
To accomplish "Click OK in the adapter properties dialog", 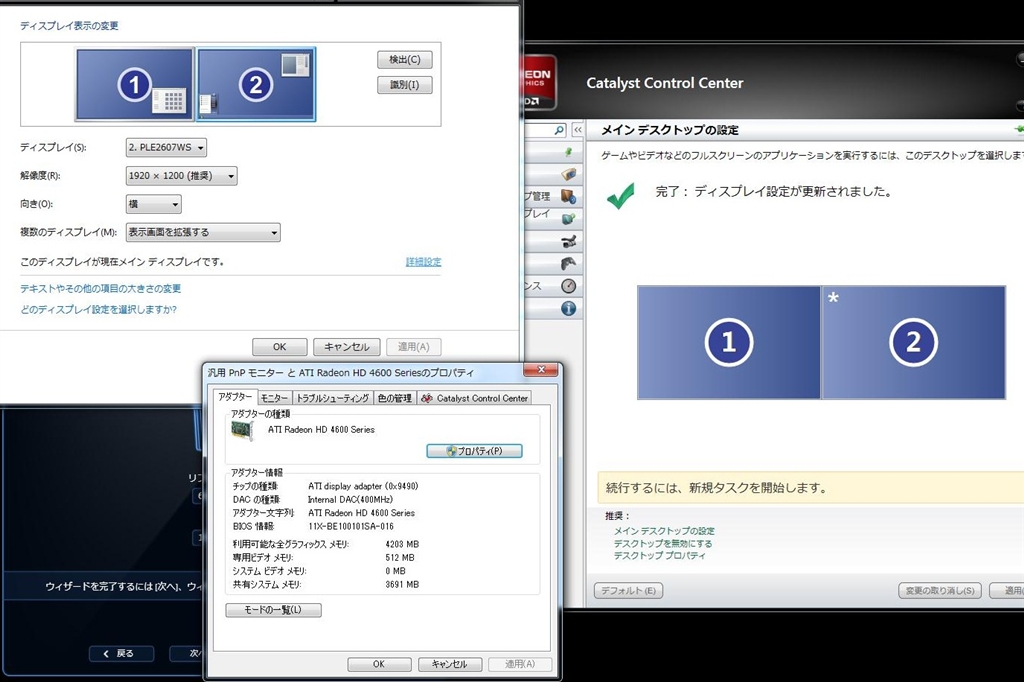I will point(379,664).
